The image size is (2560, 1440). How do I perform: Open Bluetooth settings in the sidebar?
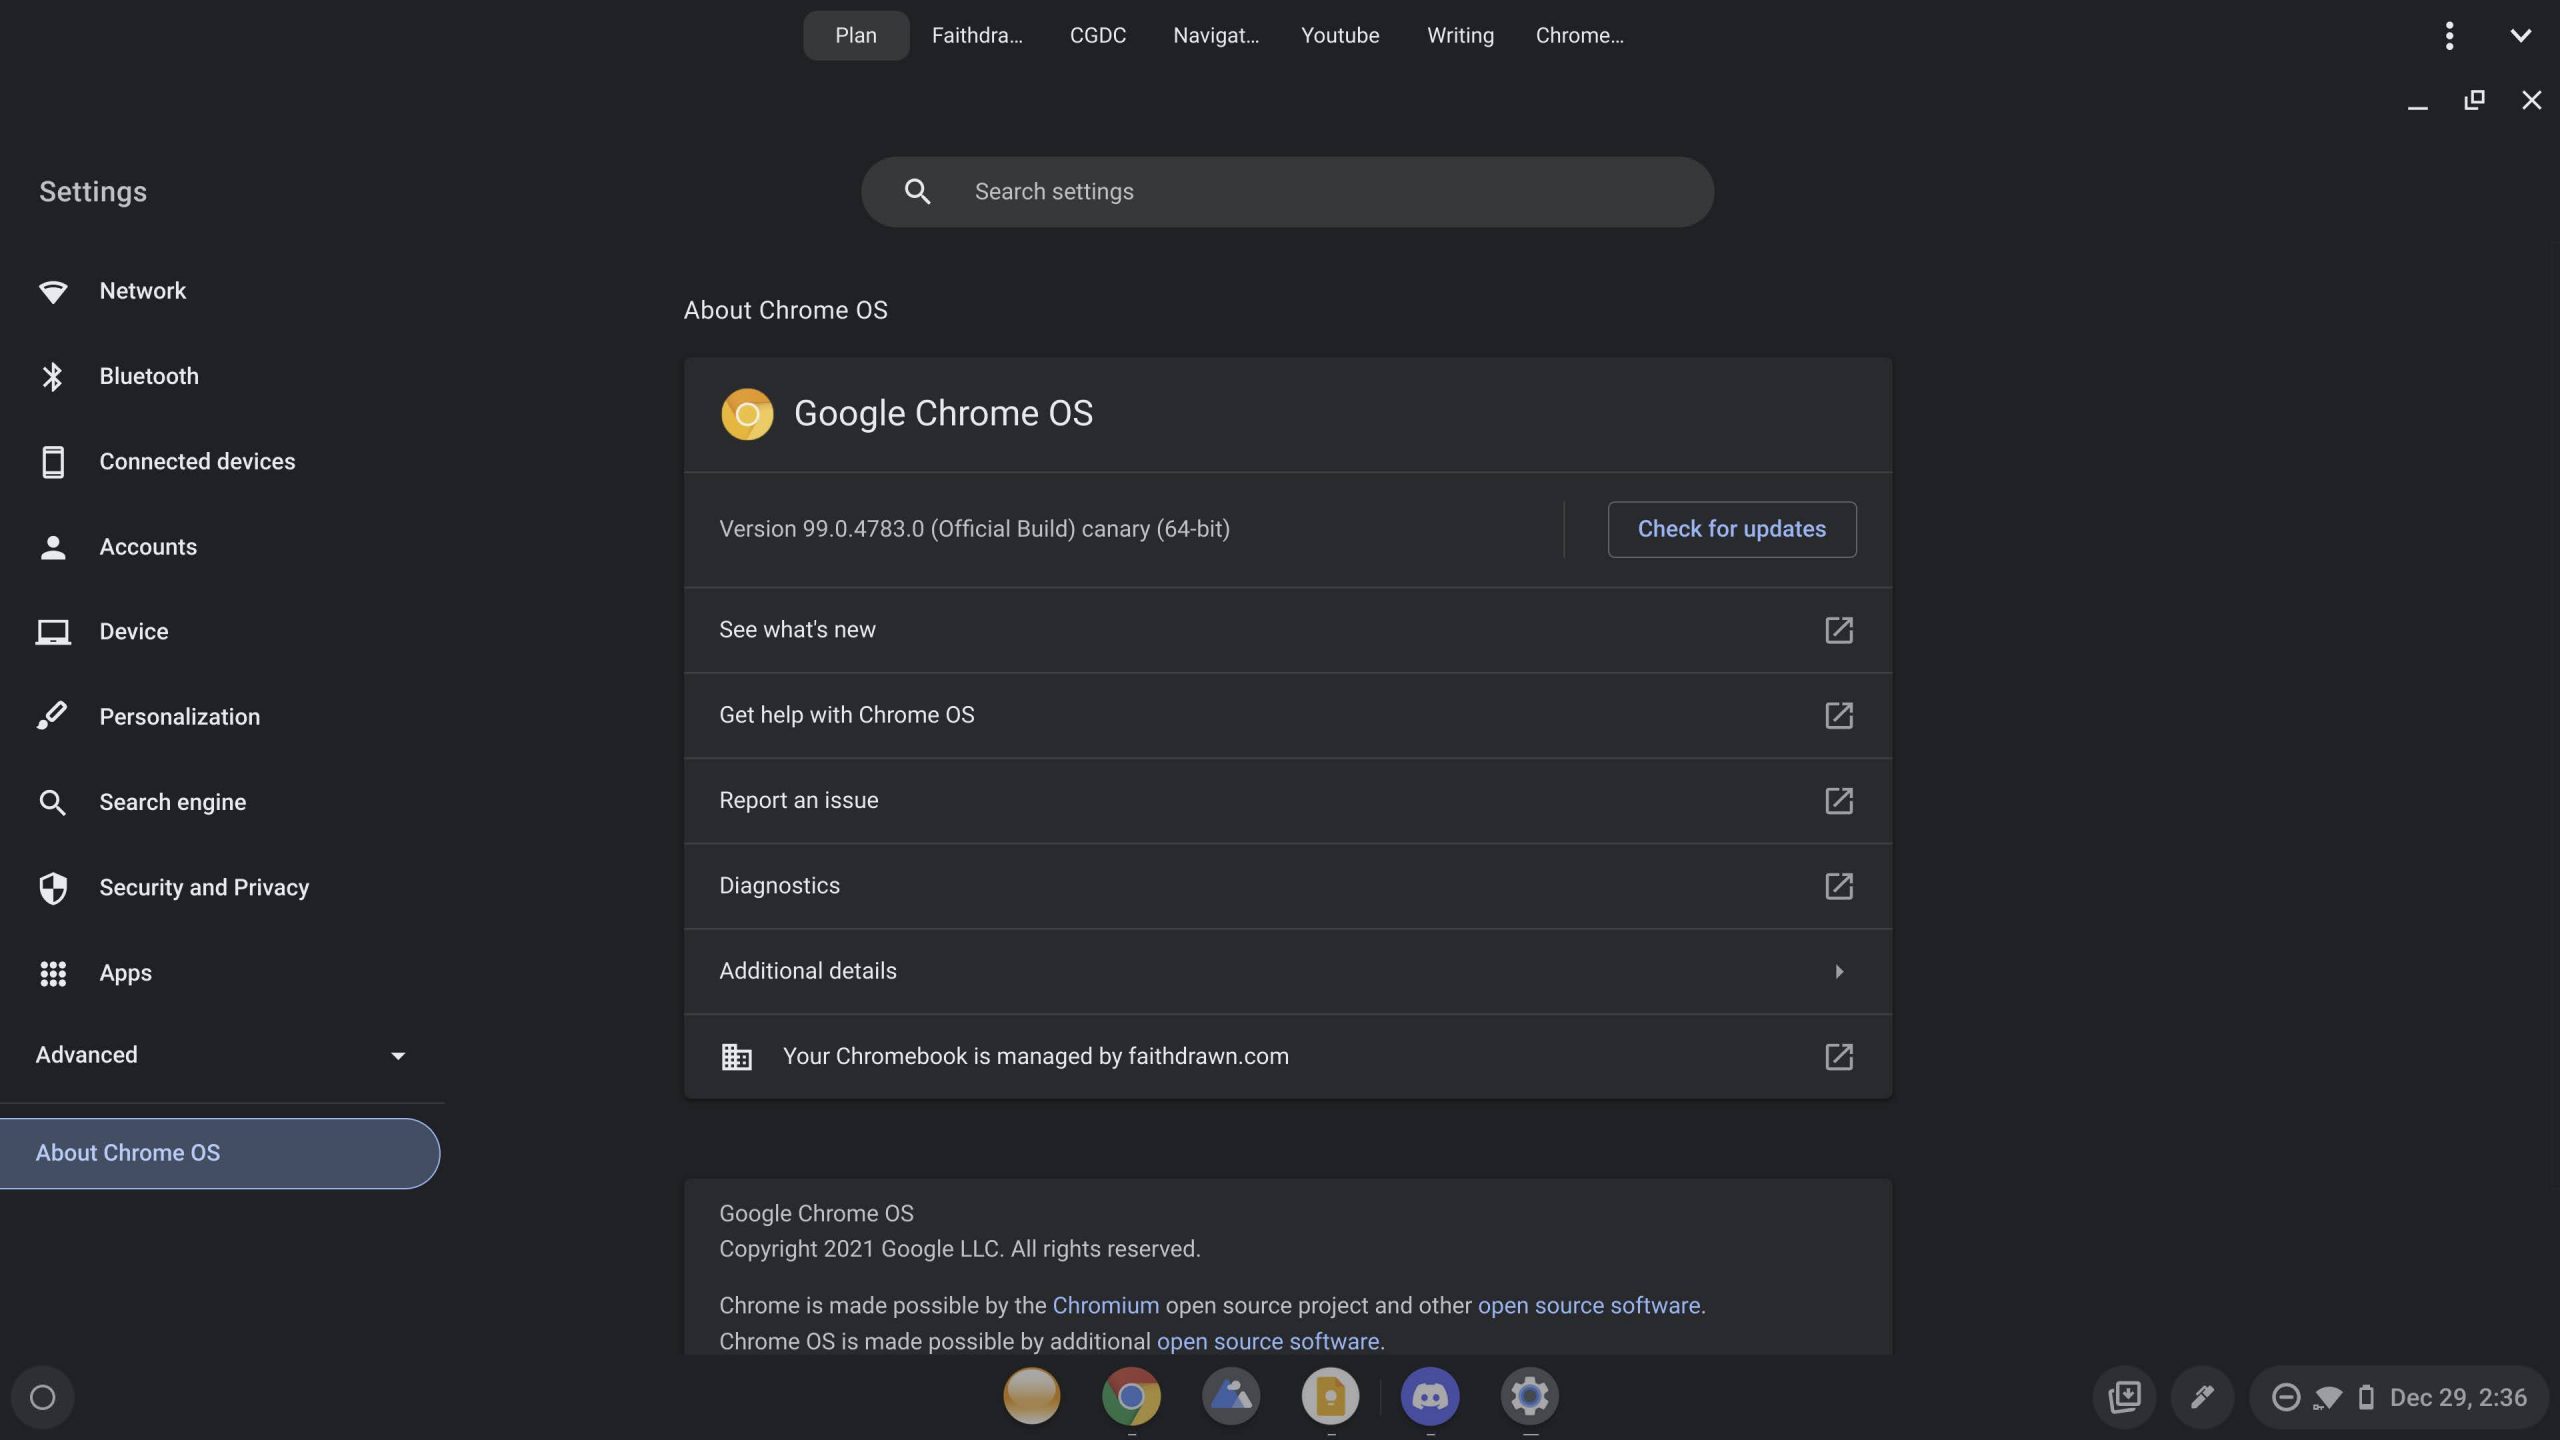[x=148, y=376]
